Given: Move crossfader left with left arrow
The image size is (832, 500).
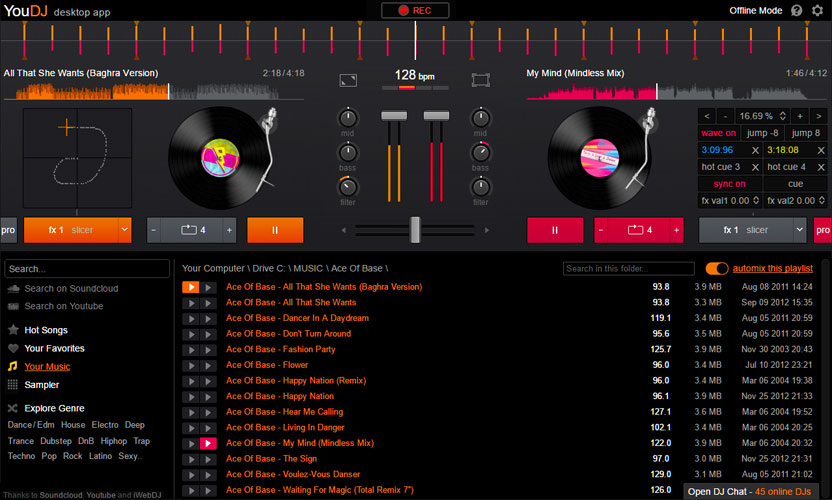Looking at the screenshot, I should (x=344, y=230).
